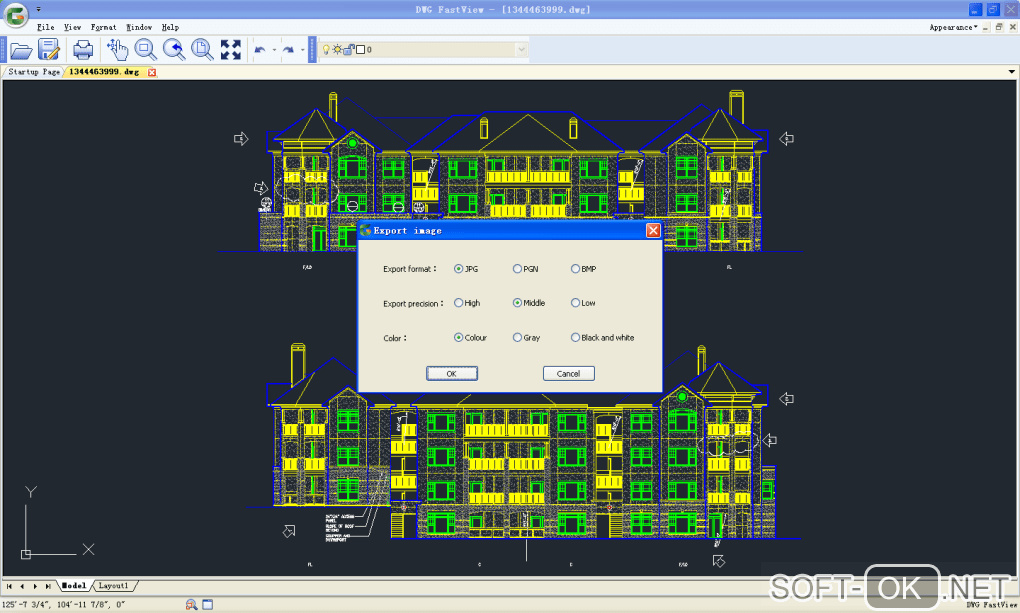The image size is (1020, 613).
Task: Click the UCS origin square in drawing area
Action: point(26,554)
